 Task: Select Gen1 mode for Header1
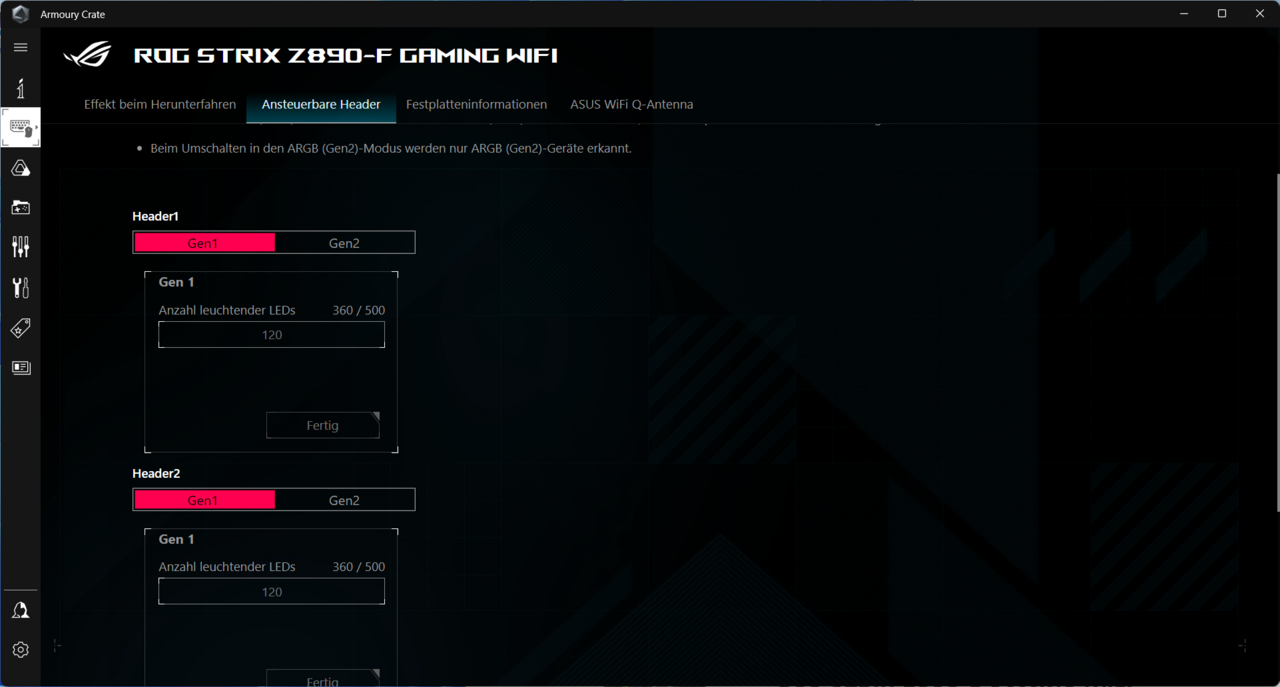(x=204, y=242)
